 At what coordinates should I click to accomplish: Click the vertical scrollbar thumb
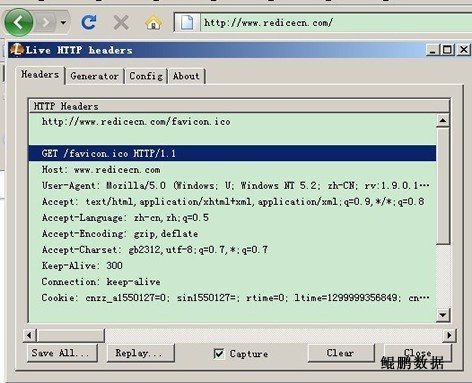tap(443, 186)
